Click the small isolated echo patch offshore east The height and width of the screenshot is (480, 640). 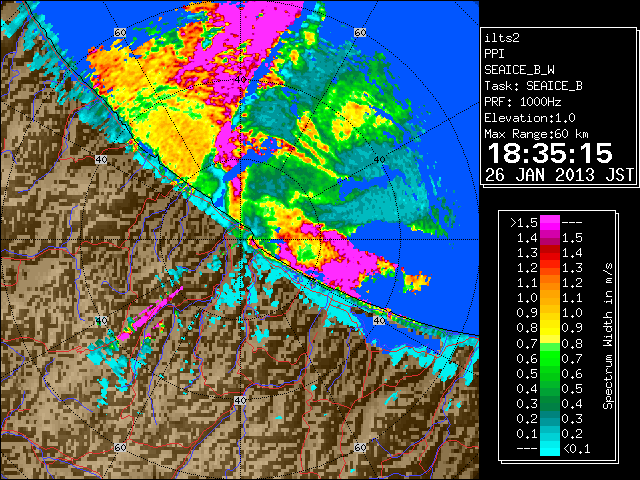(x=416, y=281)
